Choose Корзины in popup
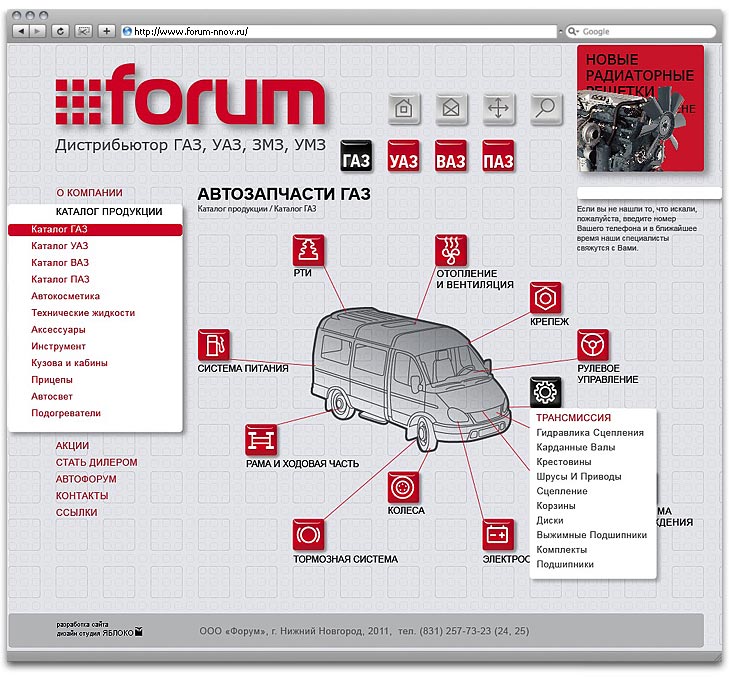 click(556, 506)
